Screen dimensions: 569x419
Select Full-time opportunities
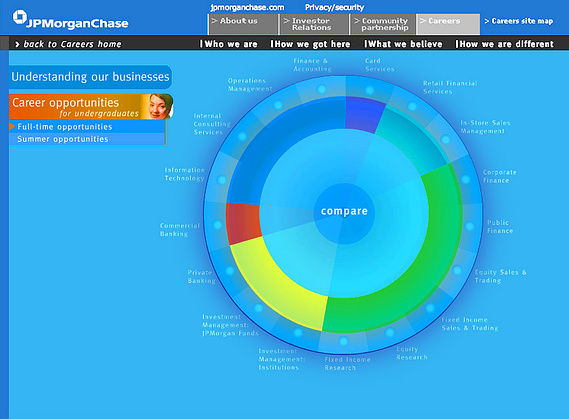point(87,127)
